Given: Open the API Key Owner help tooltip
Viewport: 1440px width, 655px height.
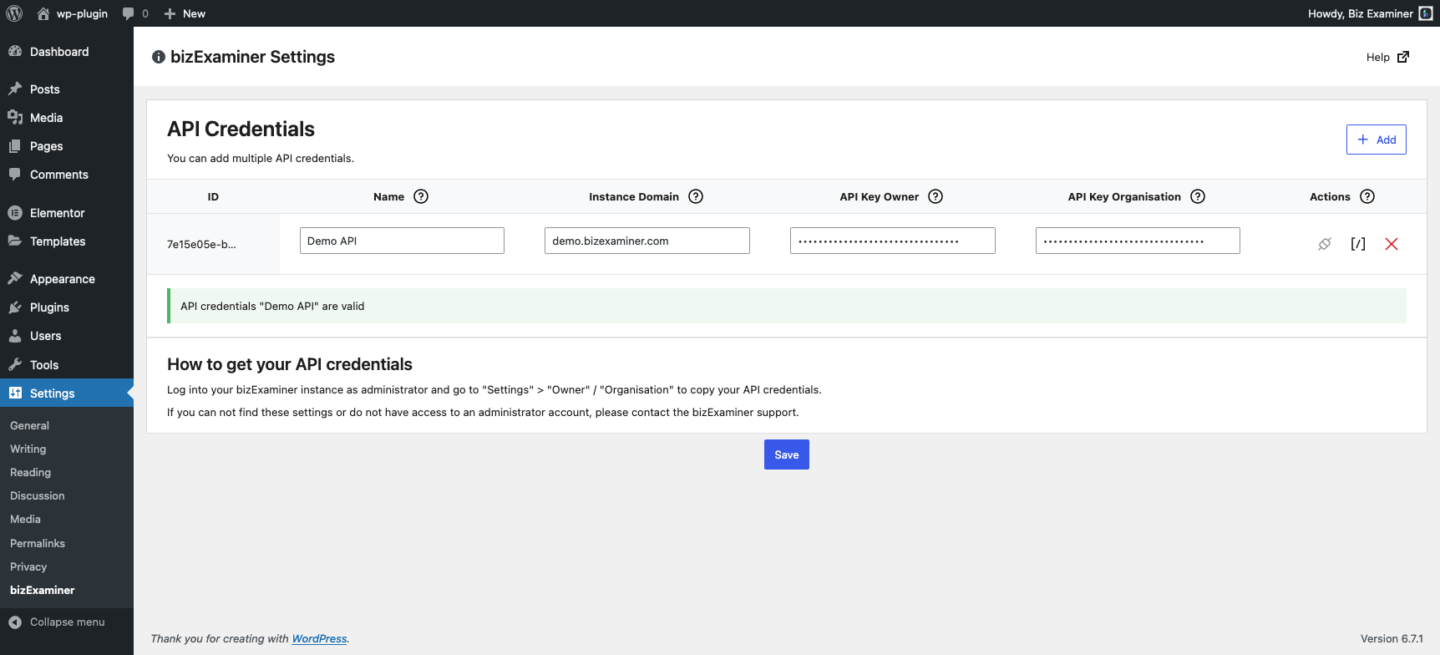Looking at the screenshot, I should (x=935, y=196).
